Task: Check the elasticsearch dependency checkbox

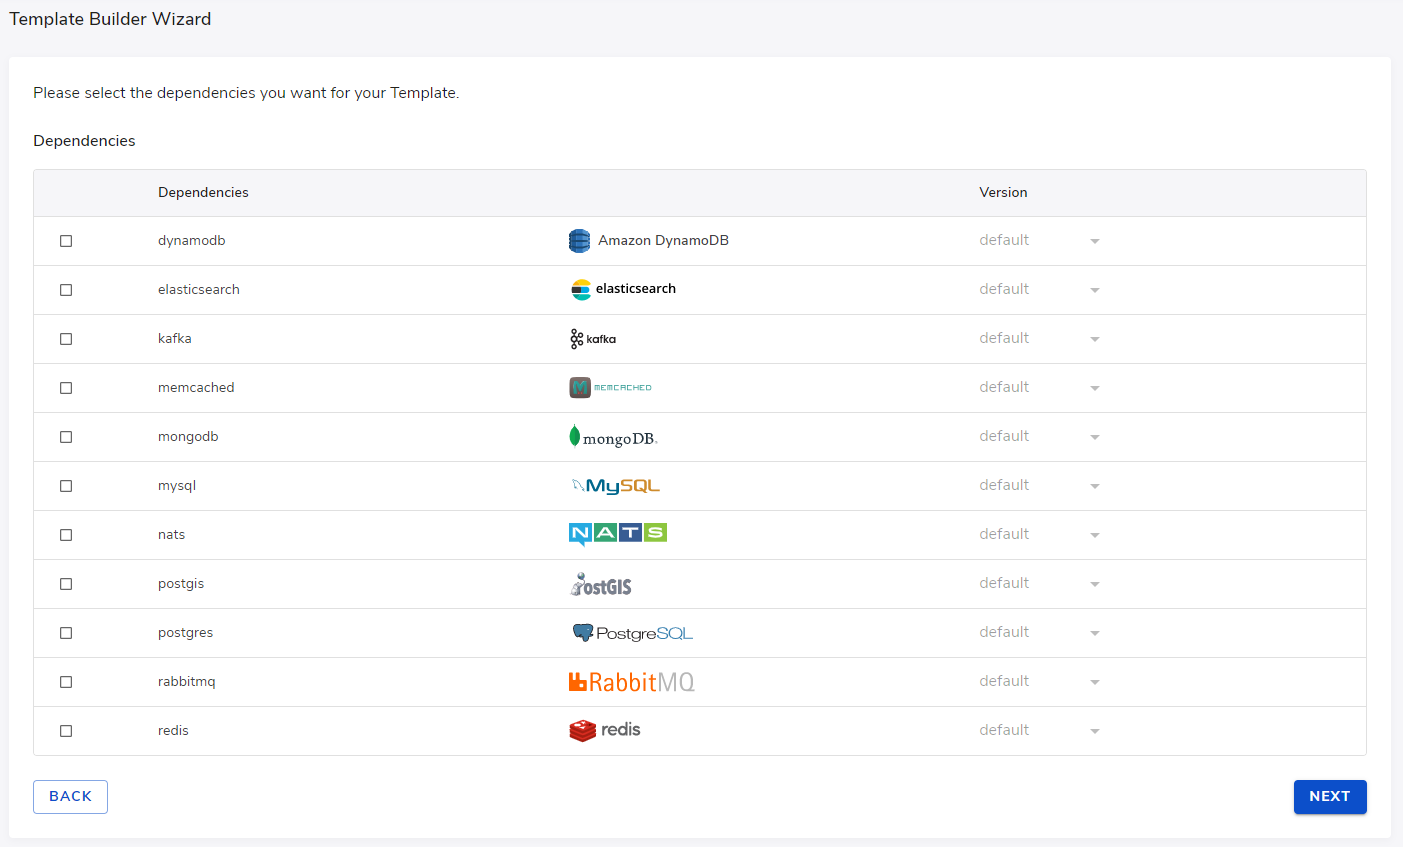Action: click(66, 290)
